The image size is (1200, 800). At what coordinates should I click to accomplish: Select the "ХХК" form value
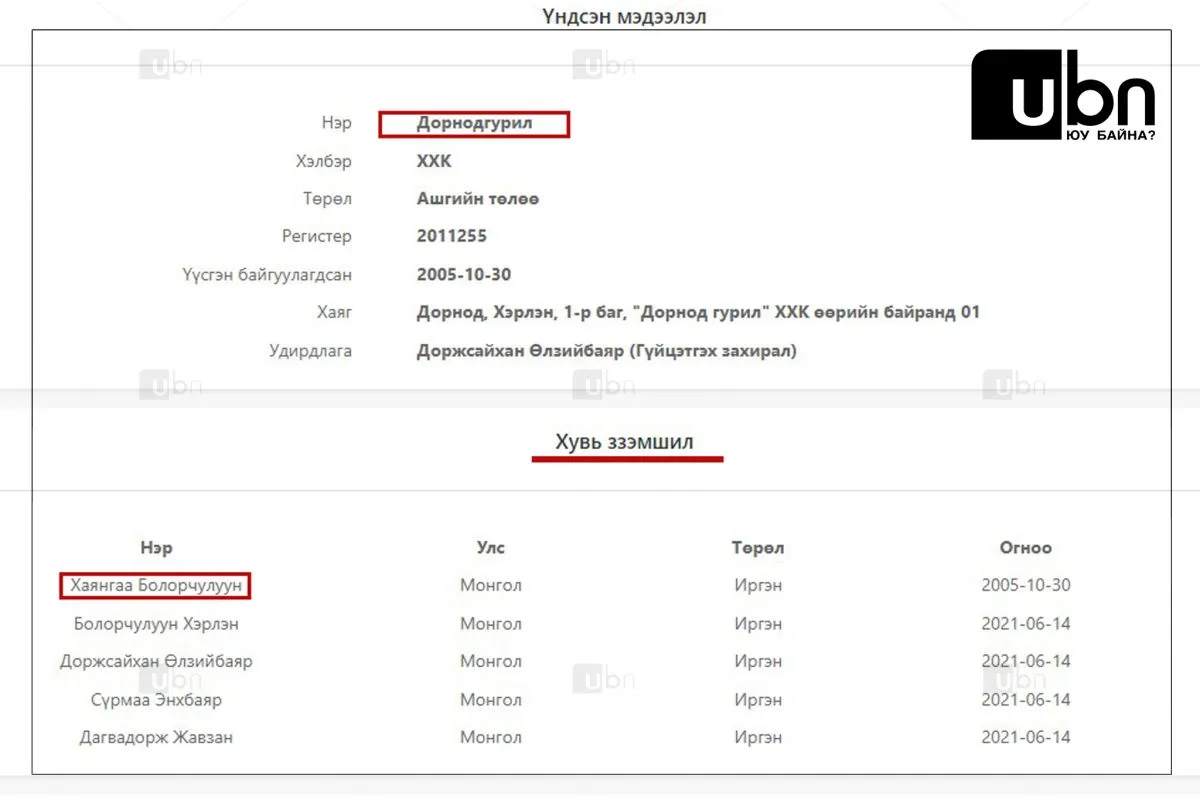click(x=434, y=162)
